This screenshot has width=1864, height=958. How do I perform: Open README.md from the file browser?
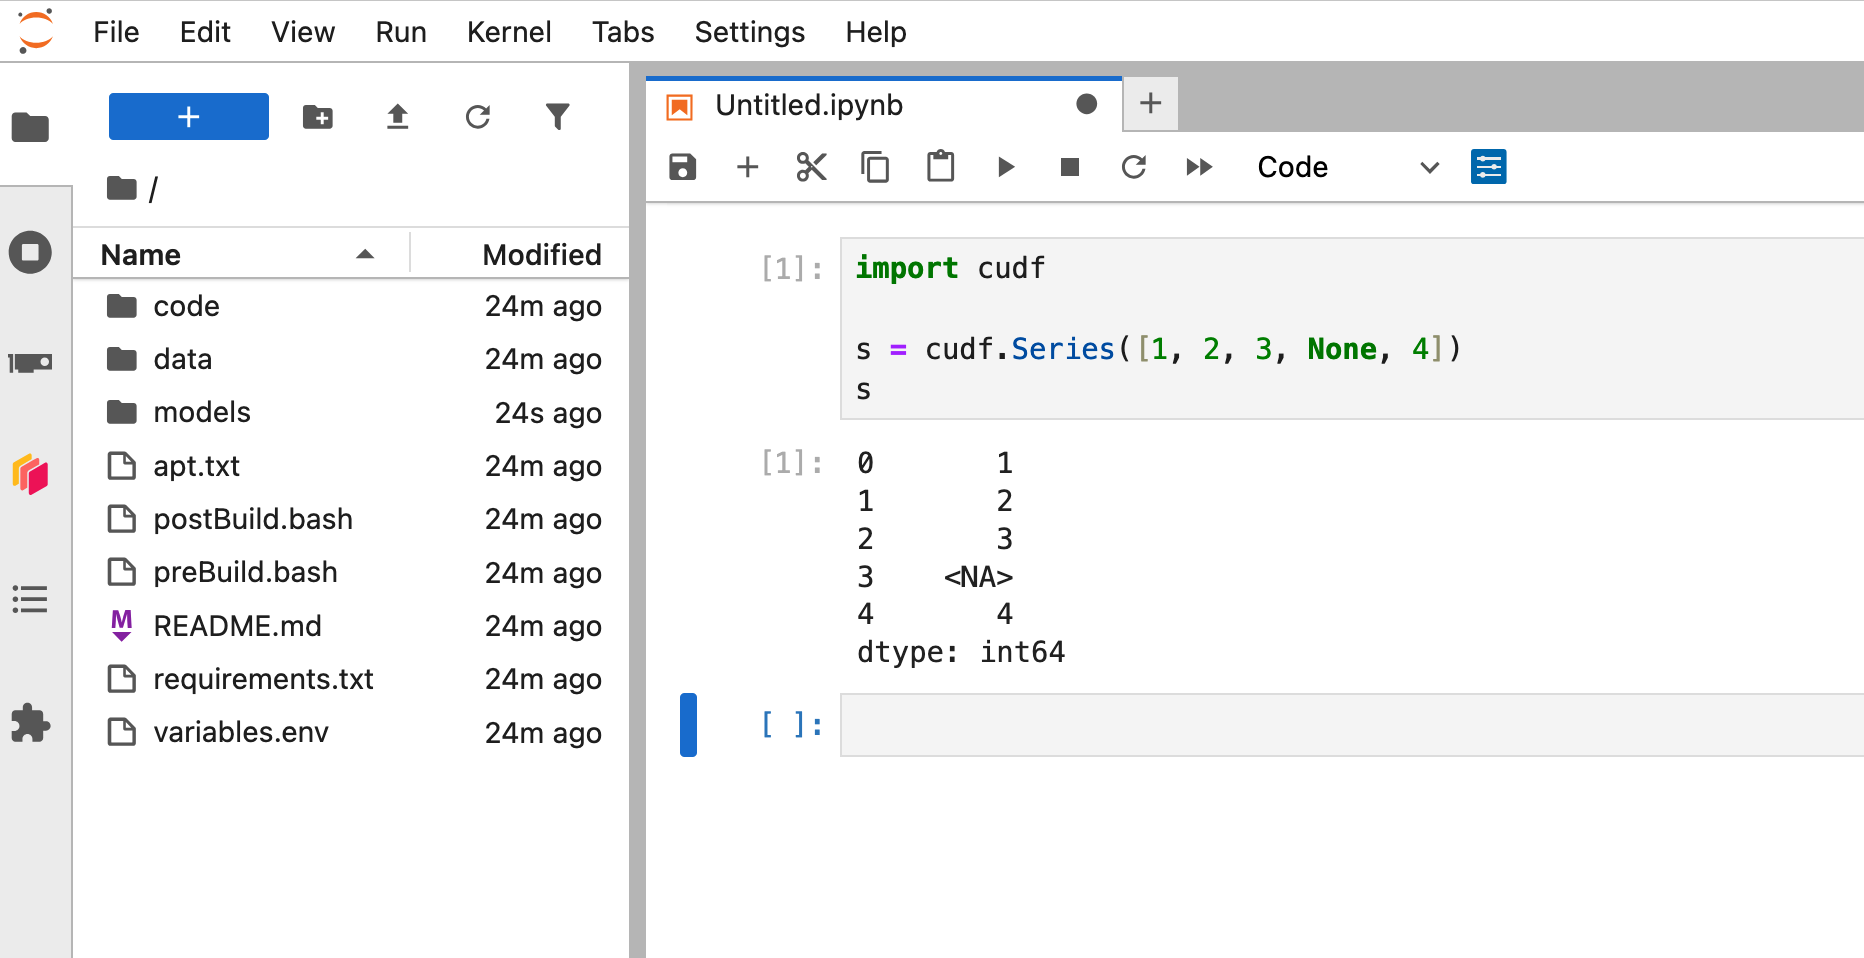point(237,626)
